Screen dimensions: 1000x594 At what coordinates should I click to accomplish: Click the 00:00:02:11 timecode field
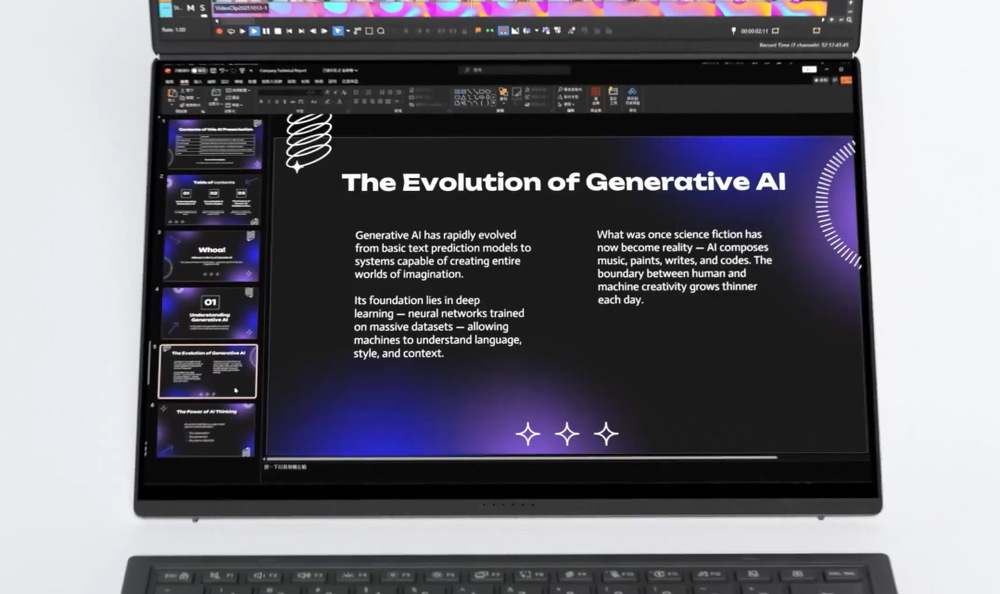[754, 31]
